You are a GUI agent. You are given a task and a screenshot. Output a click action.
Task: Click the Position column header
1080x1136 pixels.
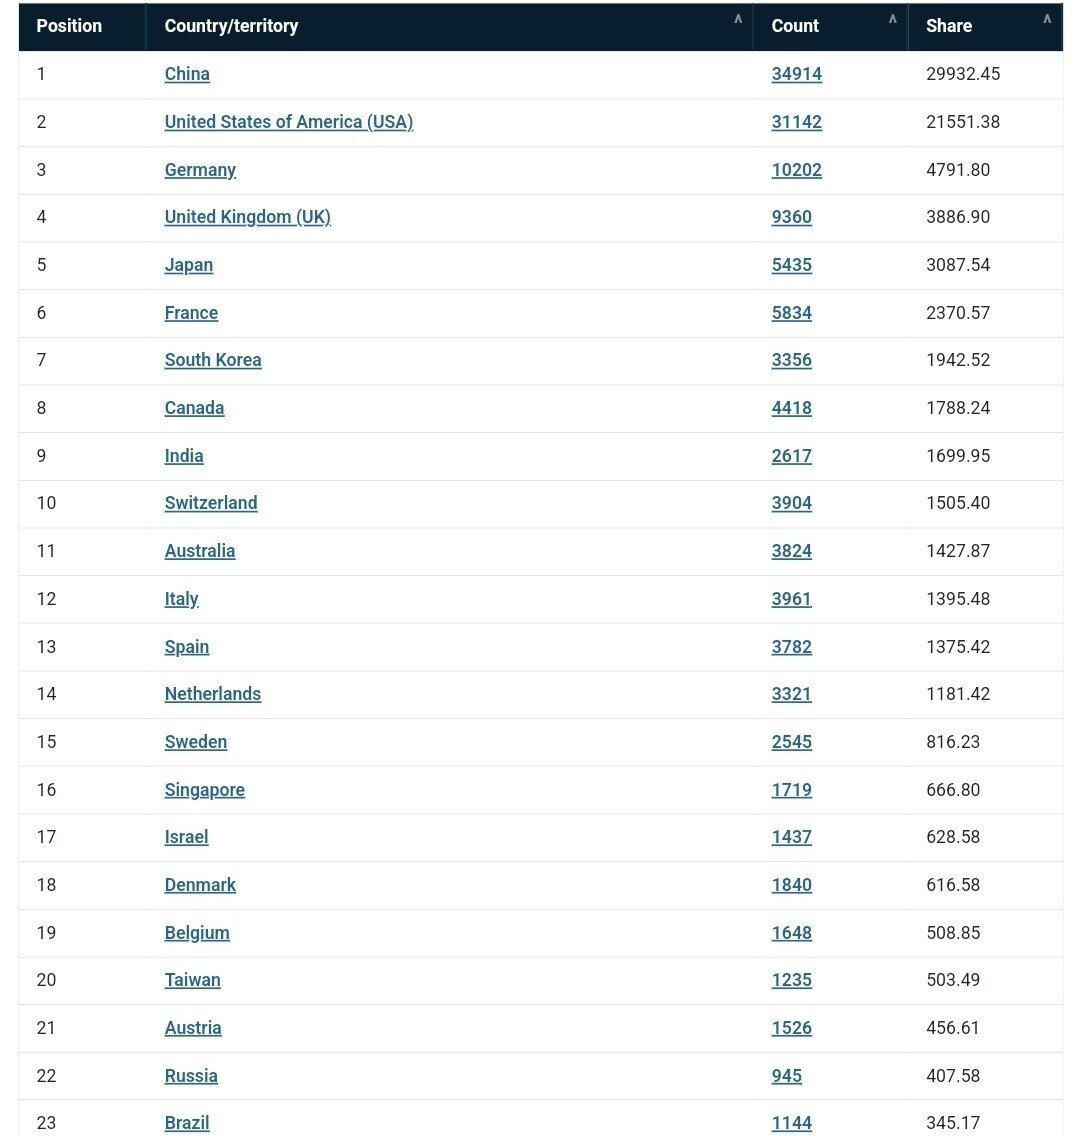tap(69, 26)
